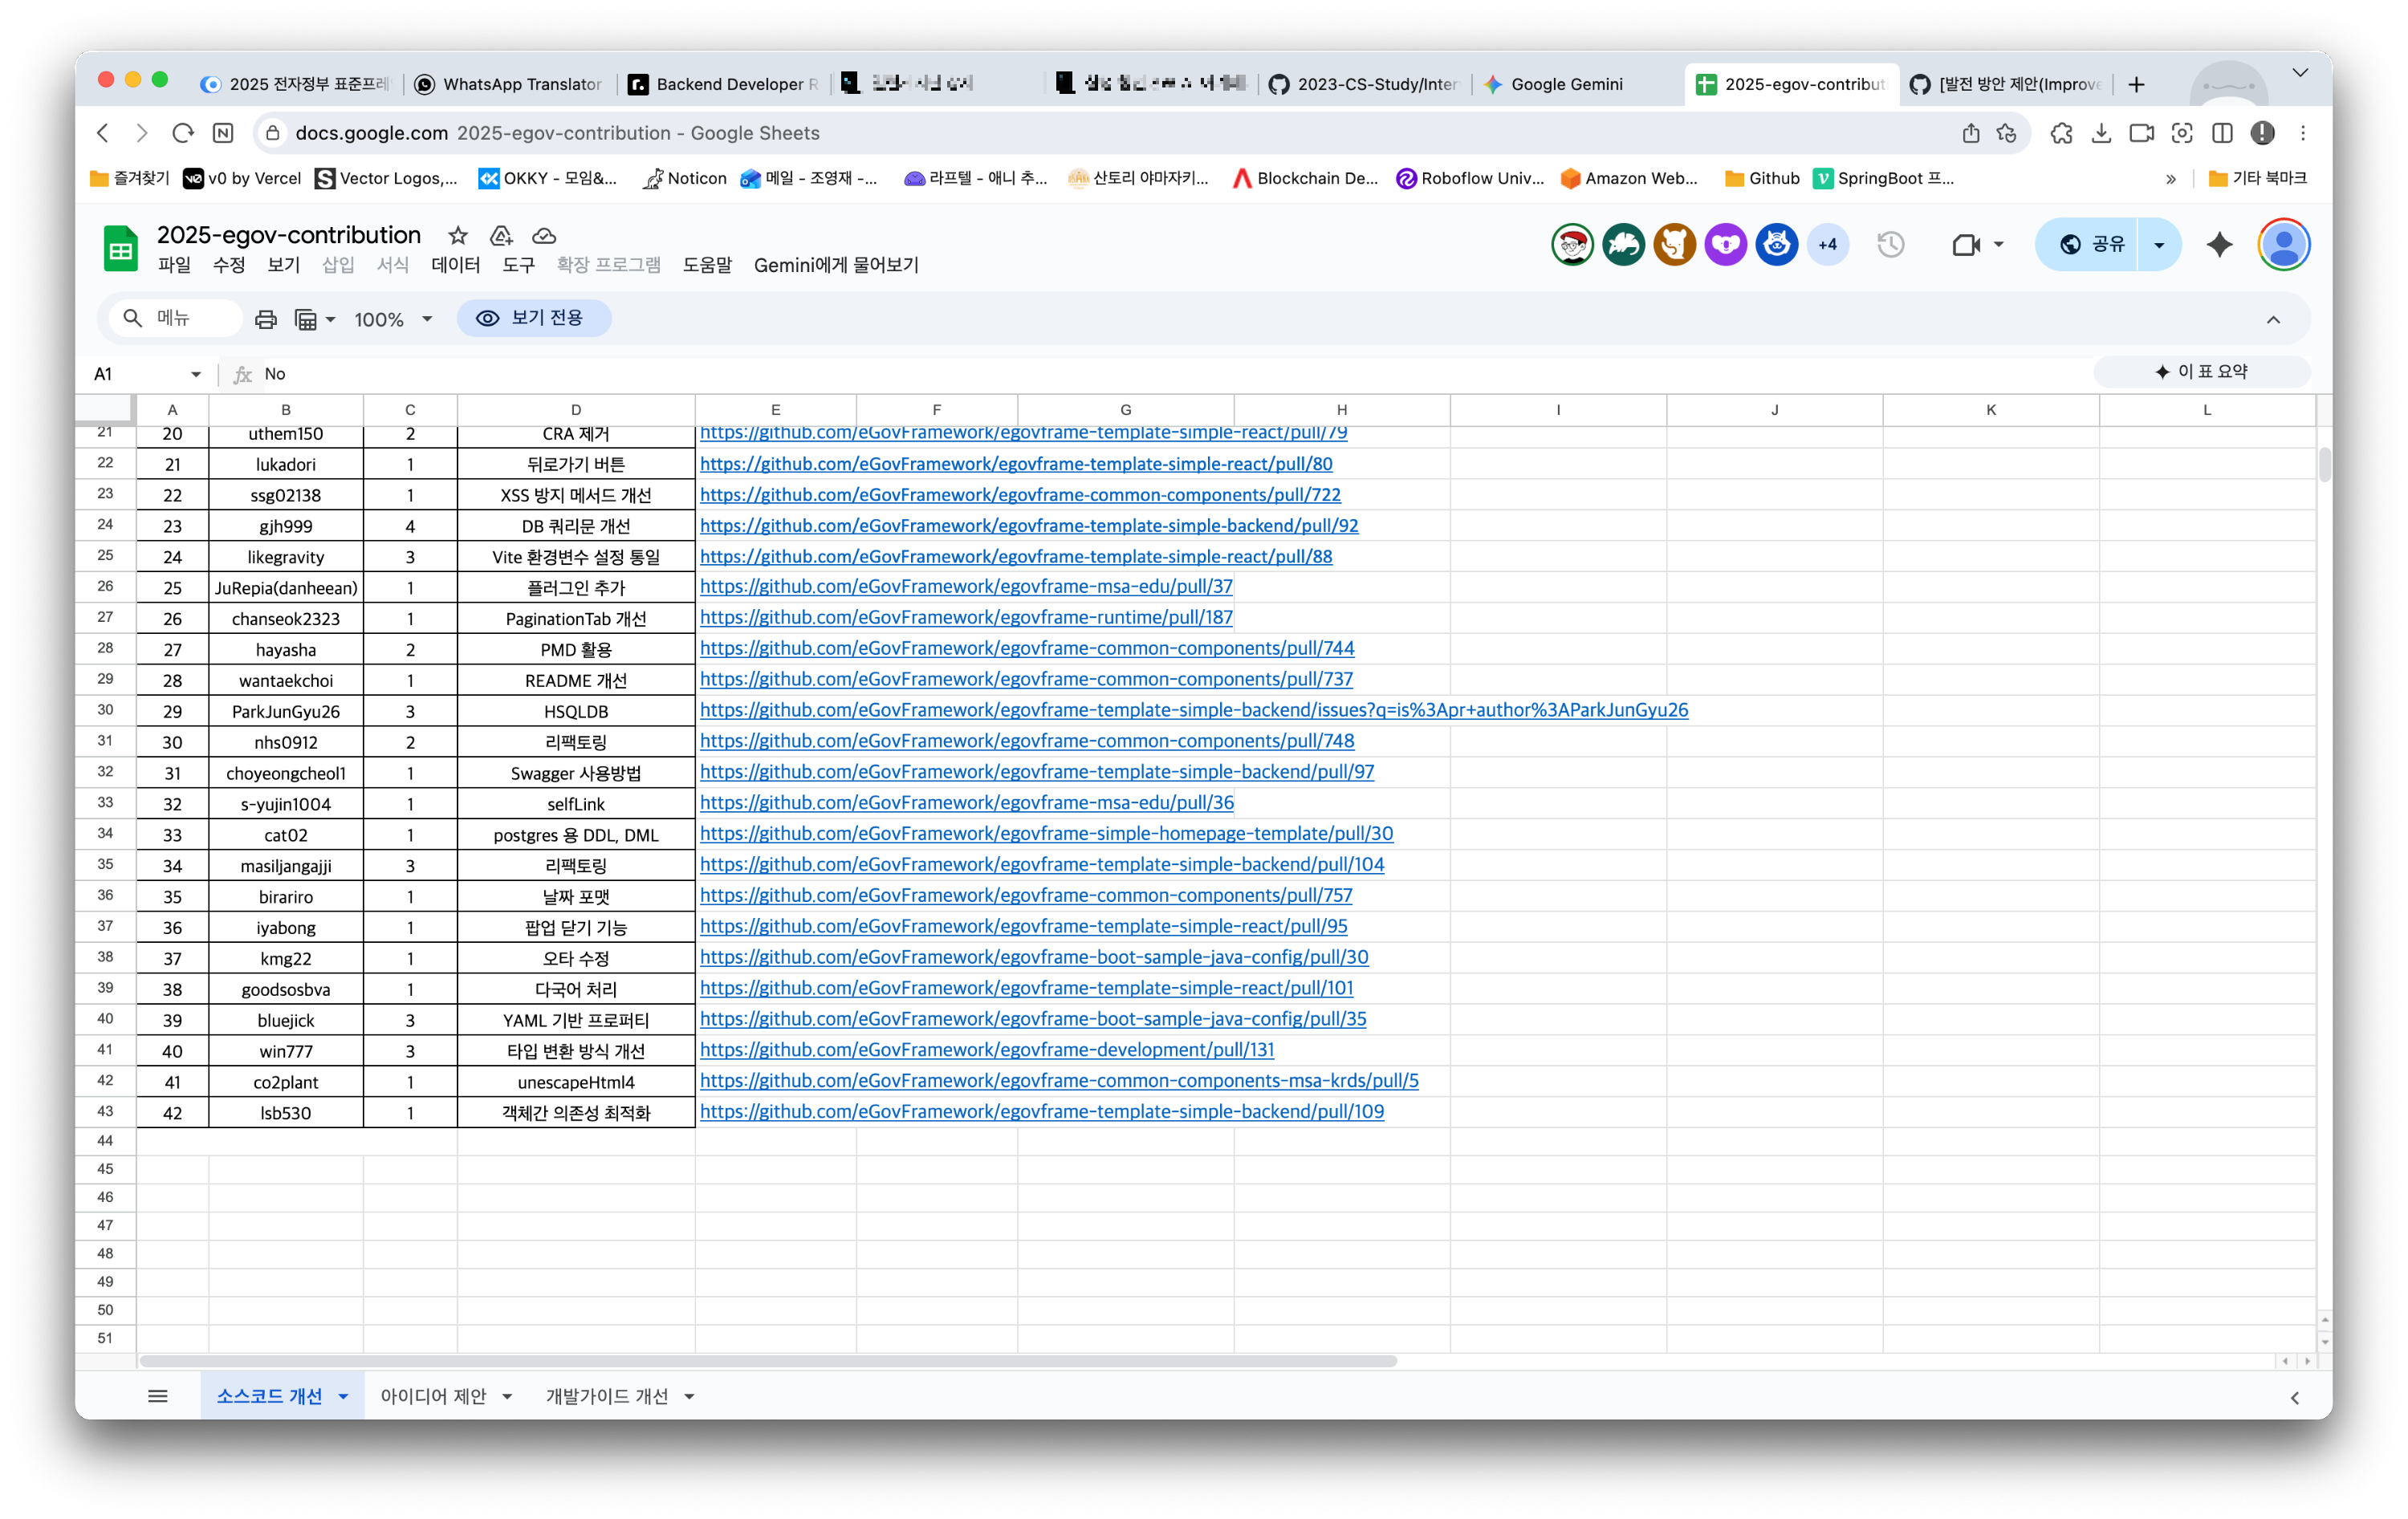Open the Gemini에게 물어보기 menu
The image size is (2408, 1519).
coord(836,265)
